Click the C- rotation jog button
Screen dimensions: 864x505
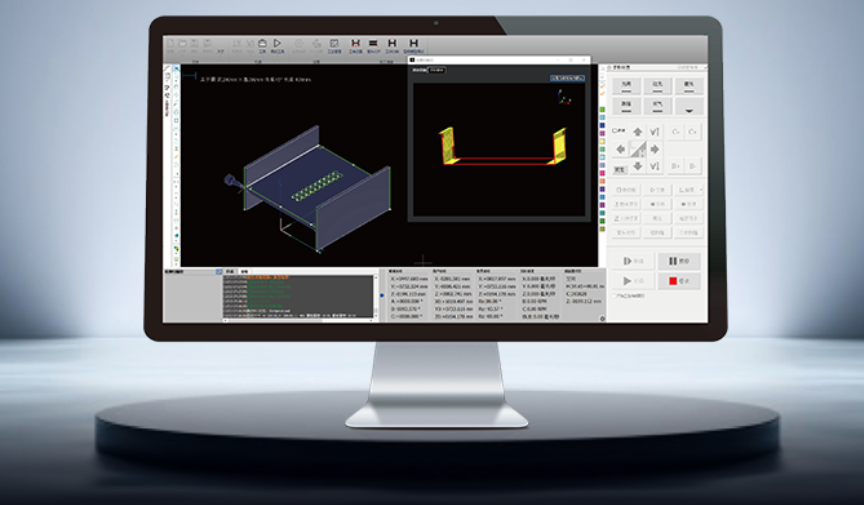pyautogui.click(x=676, y=132)
